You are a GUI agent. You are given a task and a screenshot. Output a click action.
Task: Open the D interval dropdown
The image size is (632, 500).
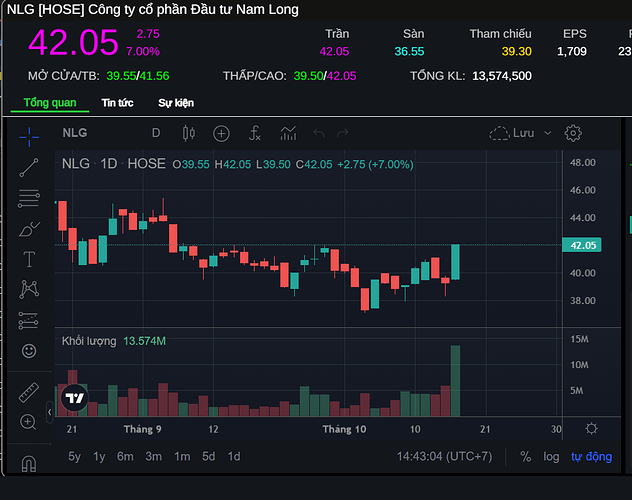tap(156, 133)
